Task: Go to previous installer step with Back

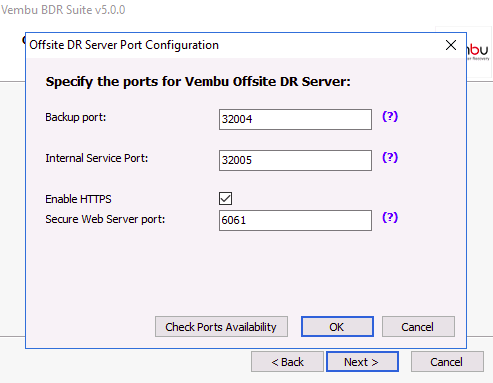Action: pyautogui.click(x=287, y=362)
